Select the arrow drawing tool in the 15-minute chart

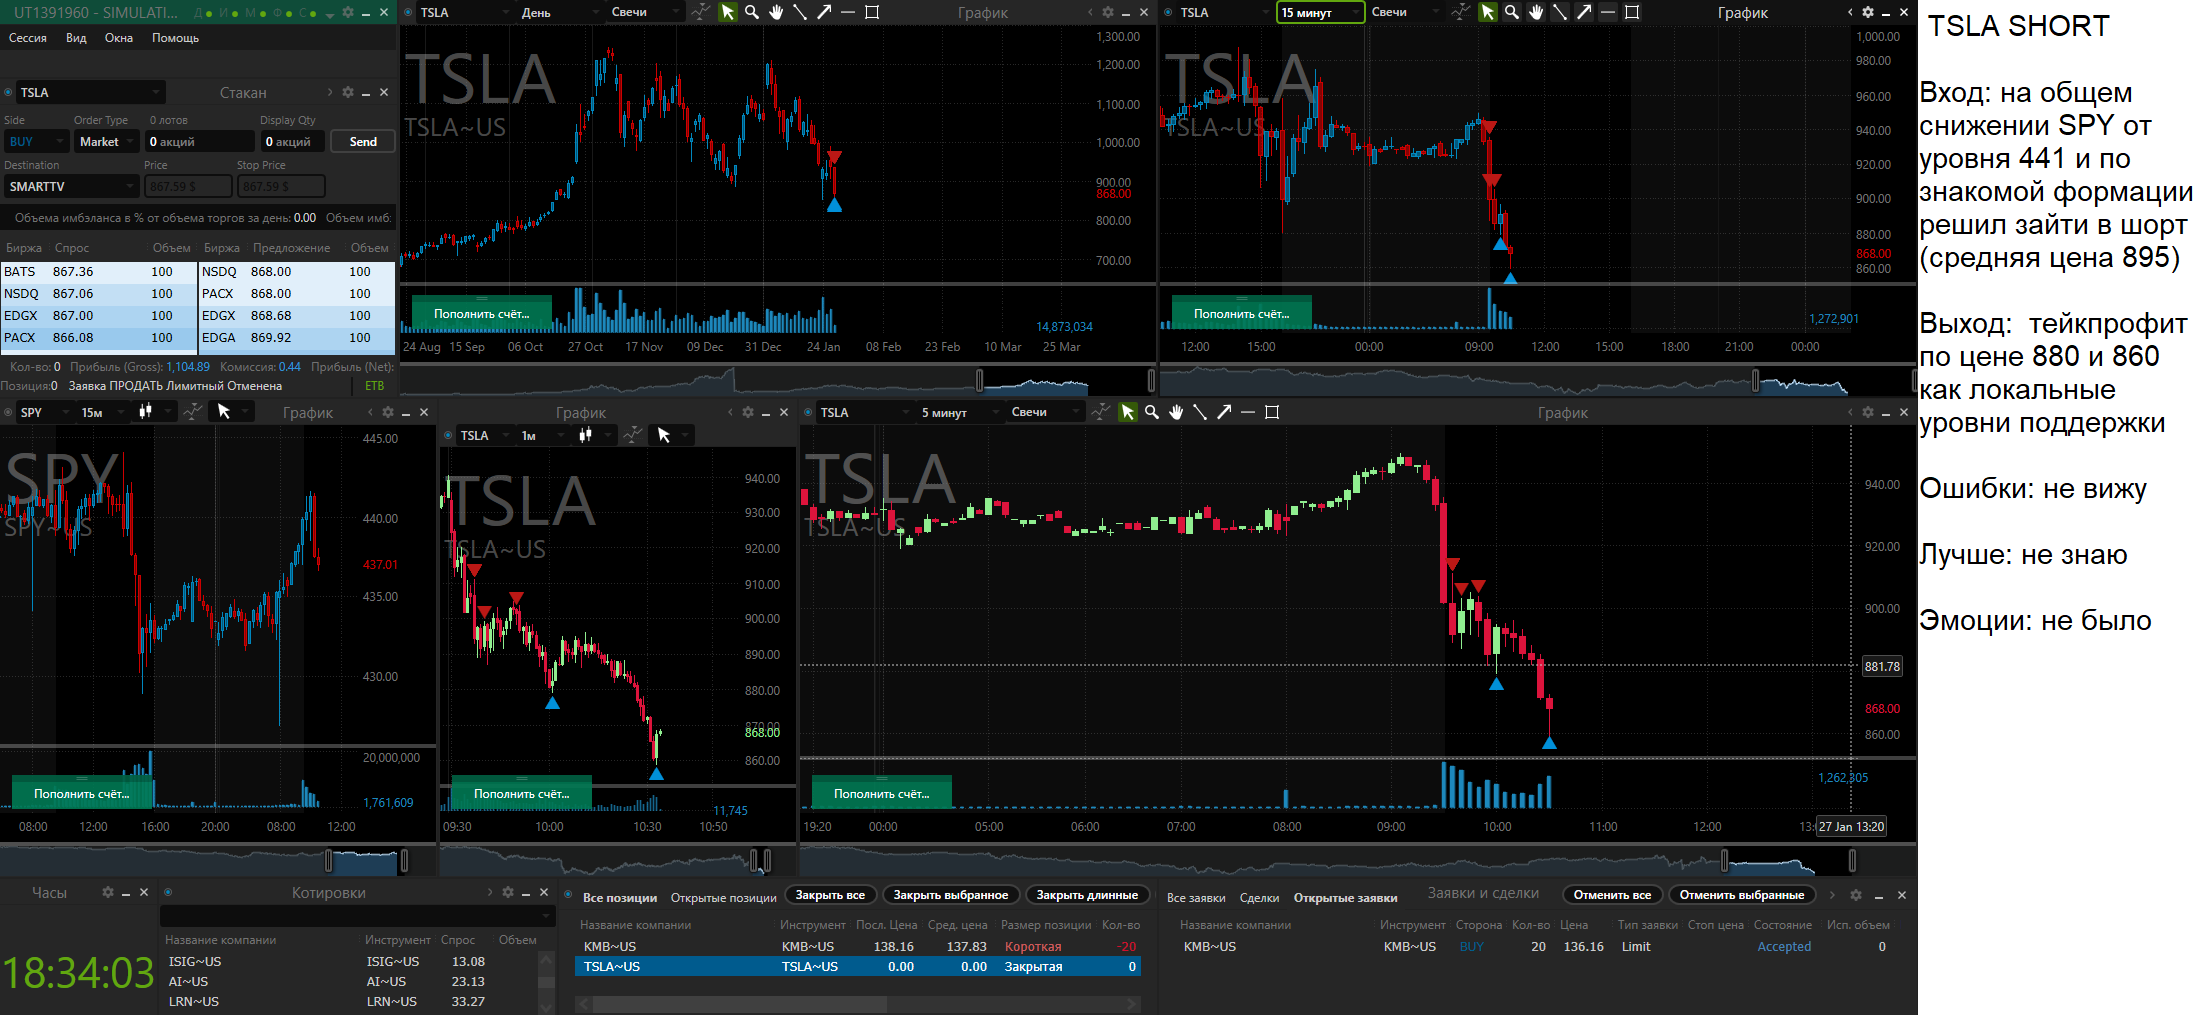(1584, 12)
